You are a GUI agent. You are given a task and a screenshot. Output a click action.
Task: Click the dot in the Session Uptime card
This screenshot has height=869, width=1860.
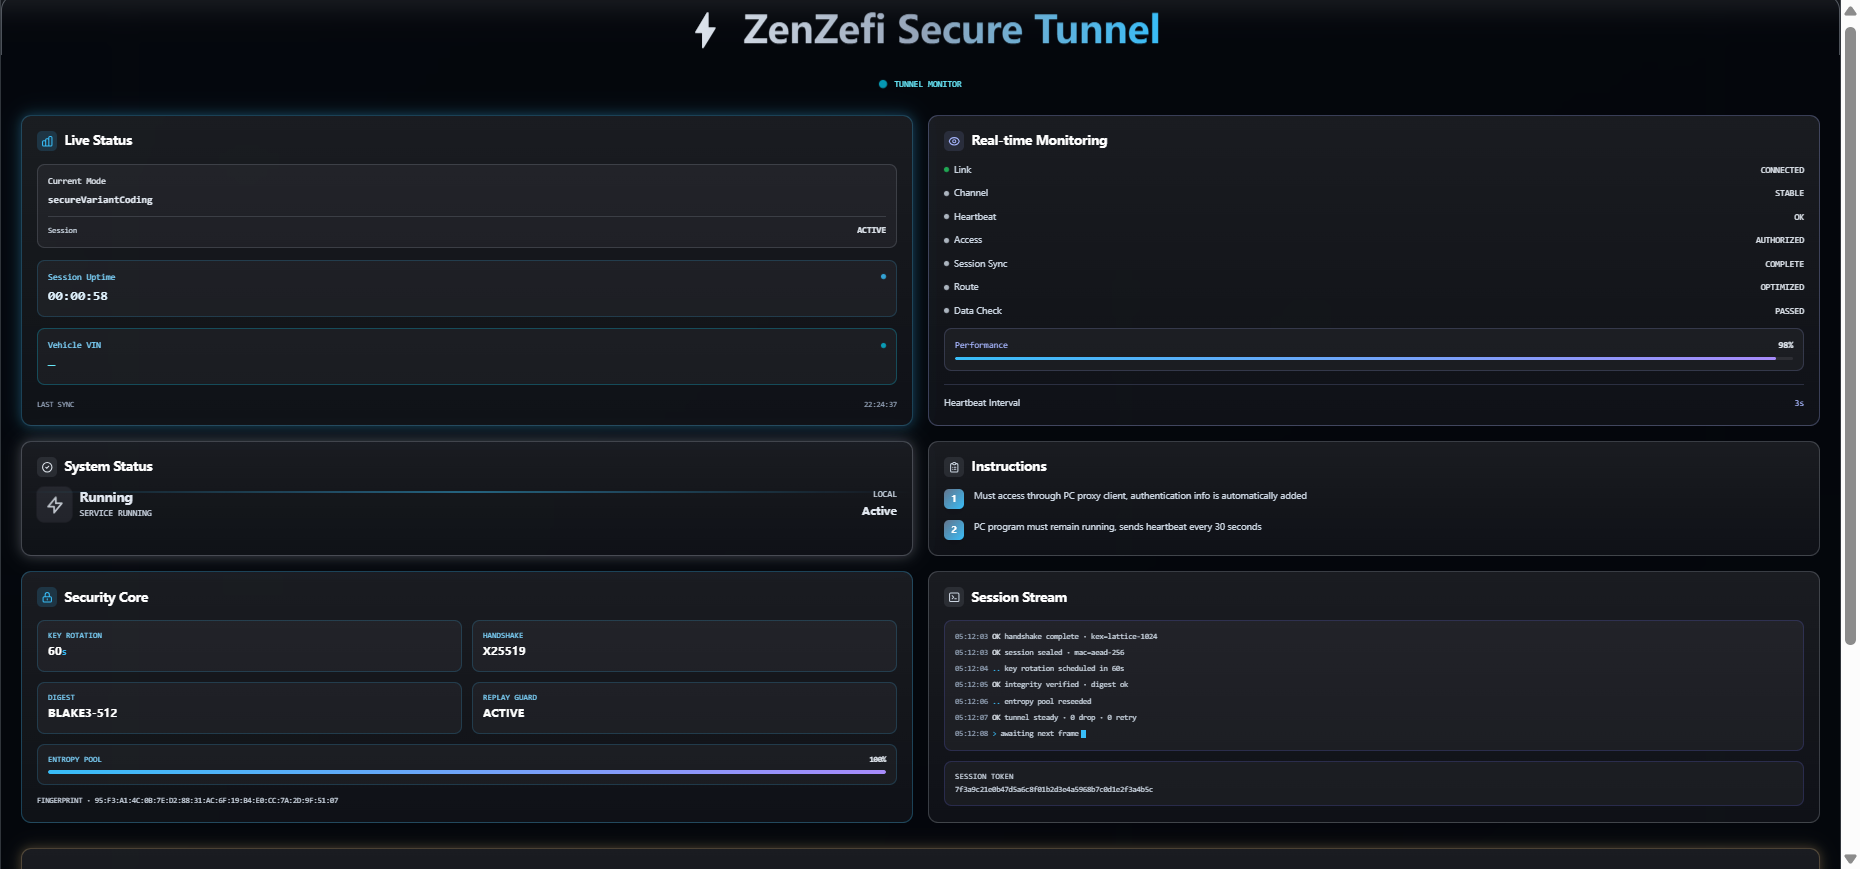click(x=883, y=277)
